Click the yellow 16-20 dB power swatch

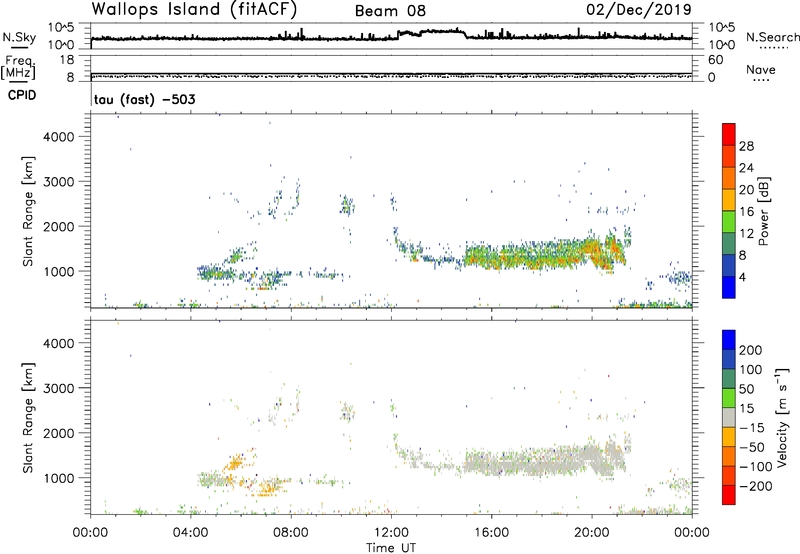point(729,199)
